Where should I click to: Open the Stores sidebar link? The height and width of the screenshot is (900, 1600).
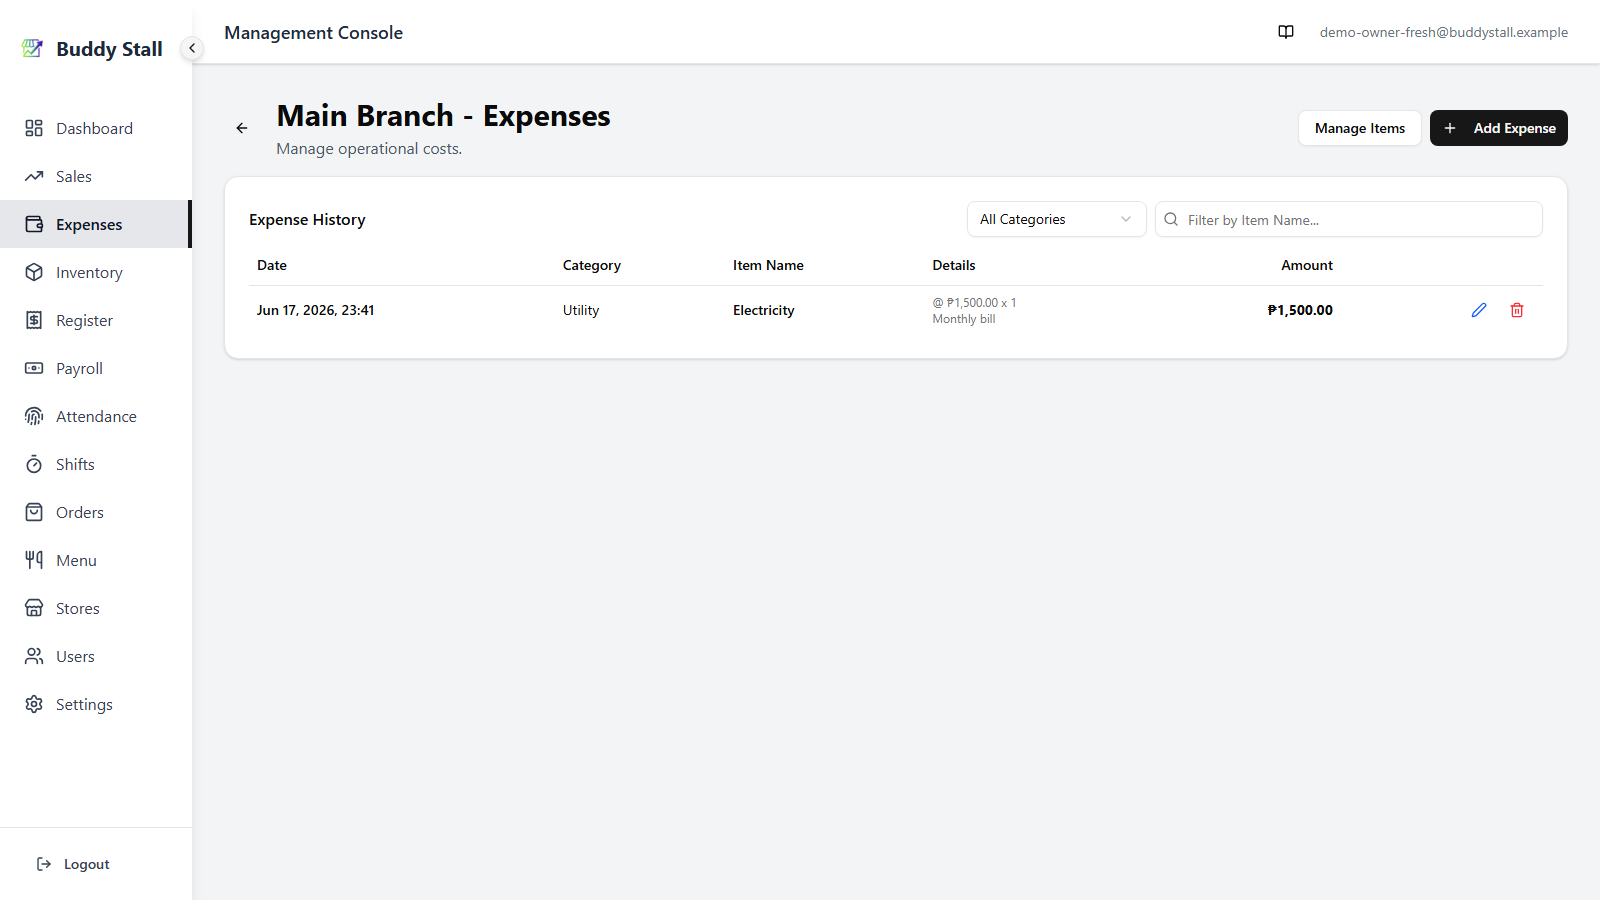pyautogui.click(x=96, y=608)
